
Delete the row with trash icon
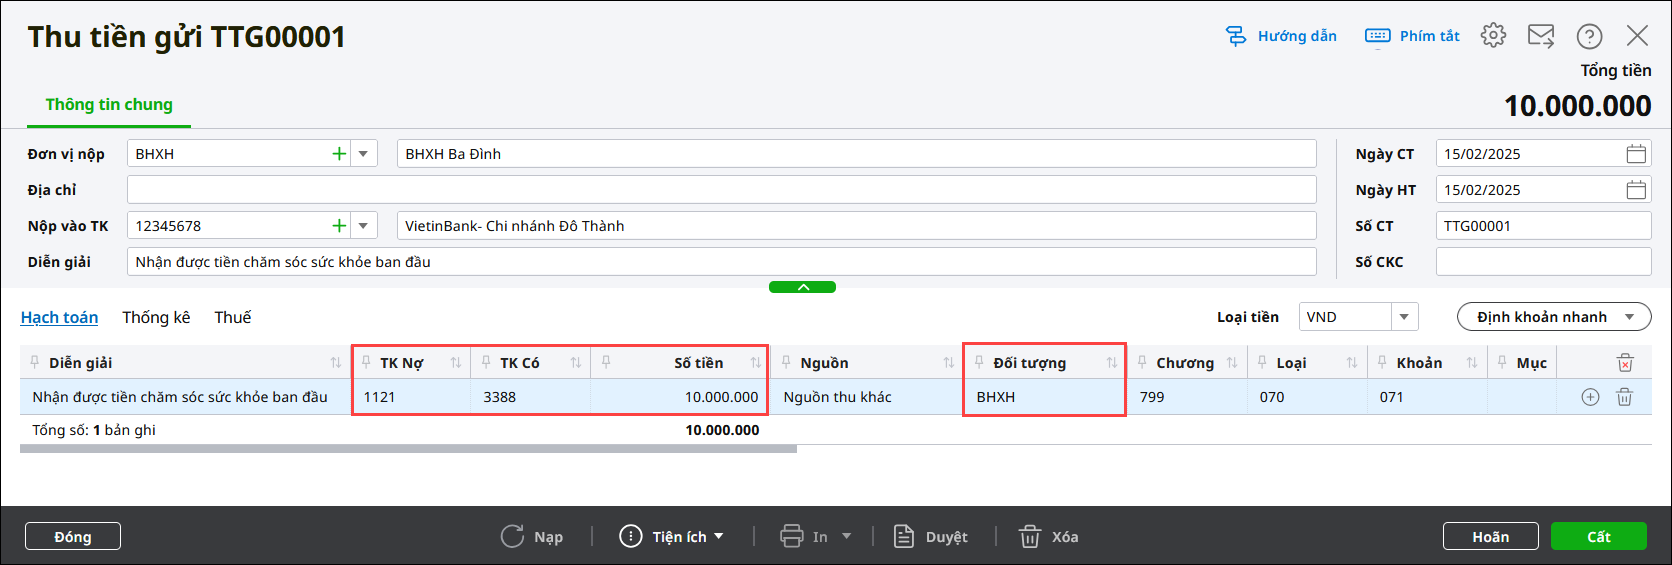1625,397
